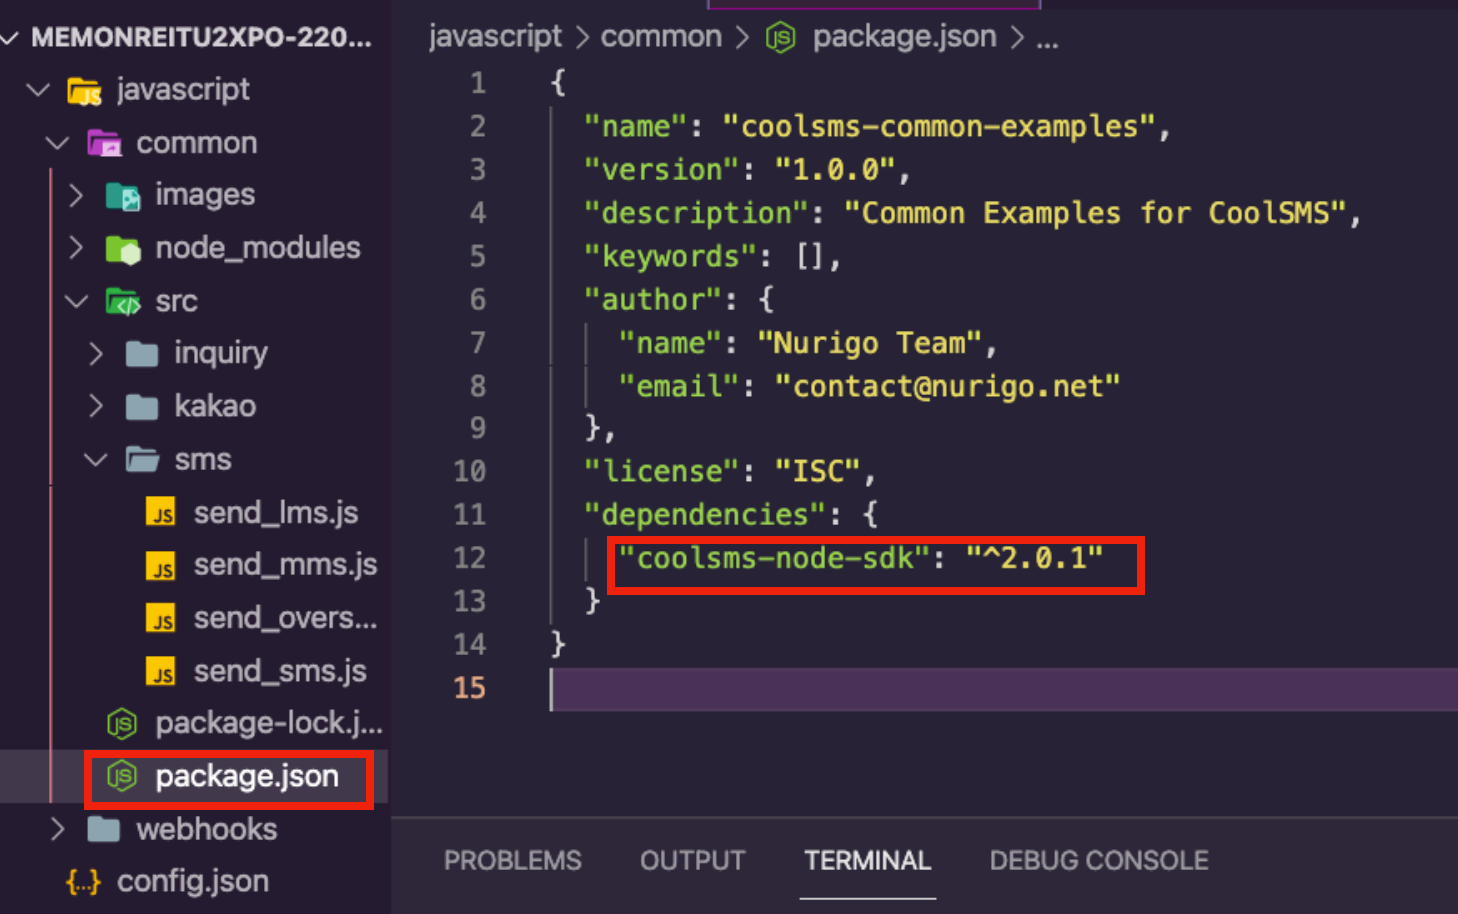Click the webhooks folder icon
1458x914 pixels.
pos(103,829)
